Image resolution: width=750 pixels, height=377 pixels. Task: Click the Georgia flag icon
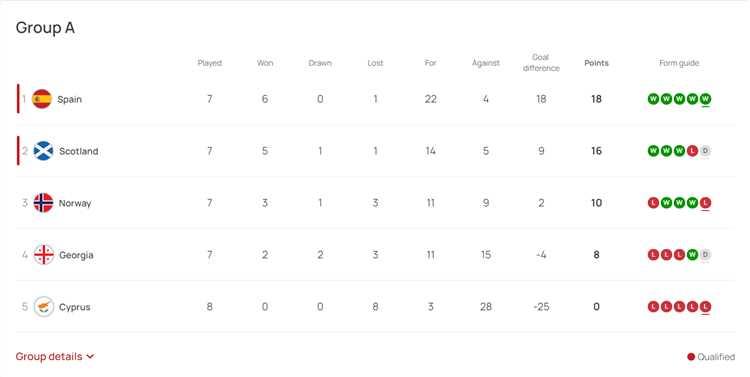(44, 255)
